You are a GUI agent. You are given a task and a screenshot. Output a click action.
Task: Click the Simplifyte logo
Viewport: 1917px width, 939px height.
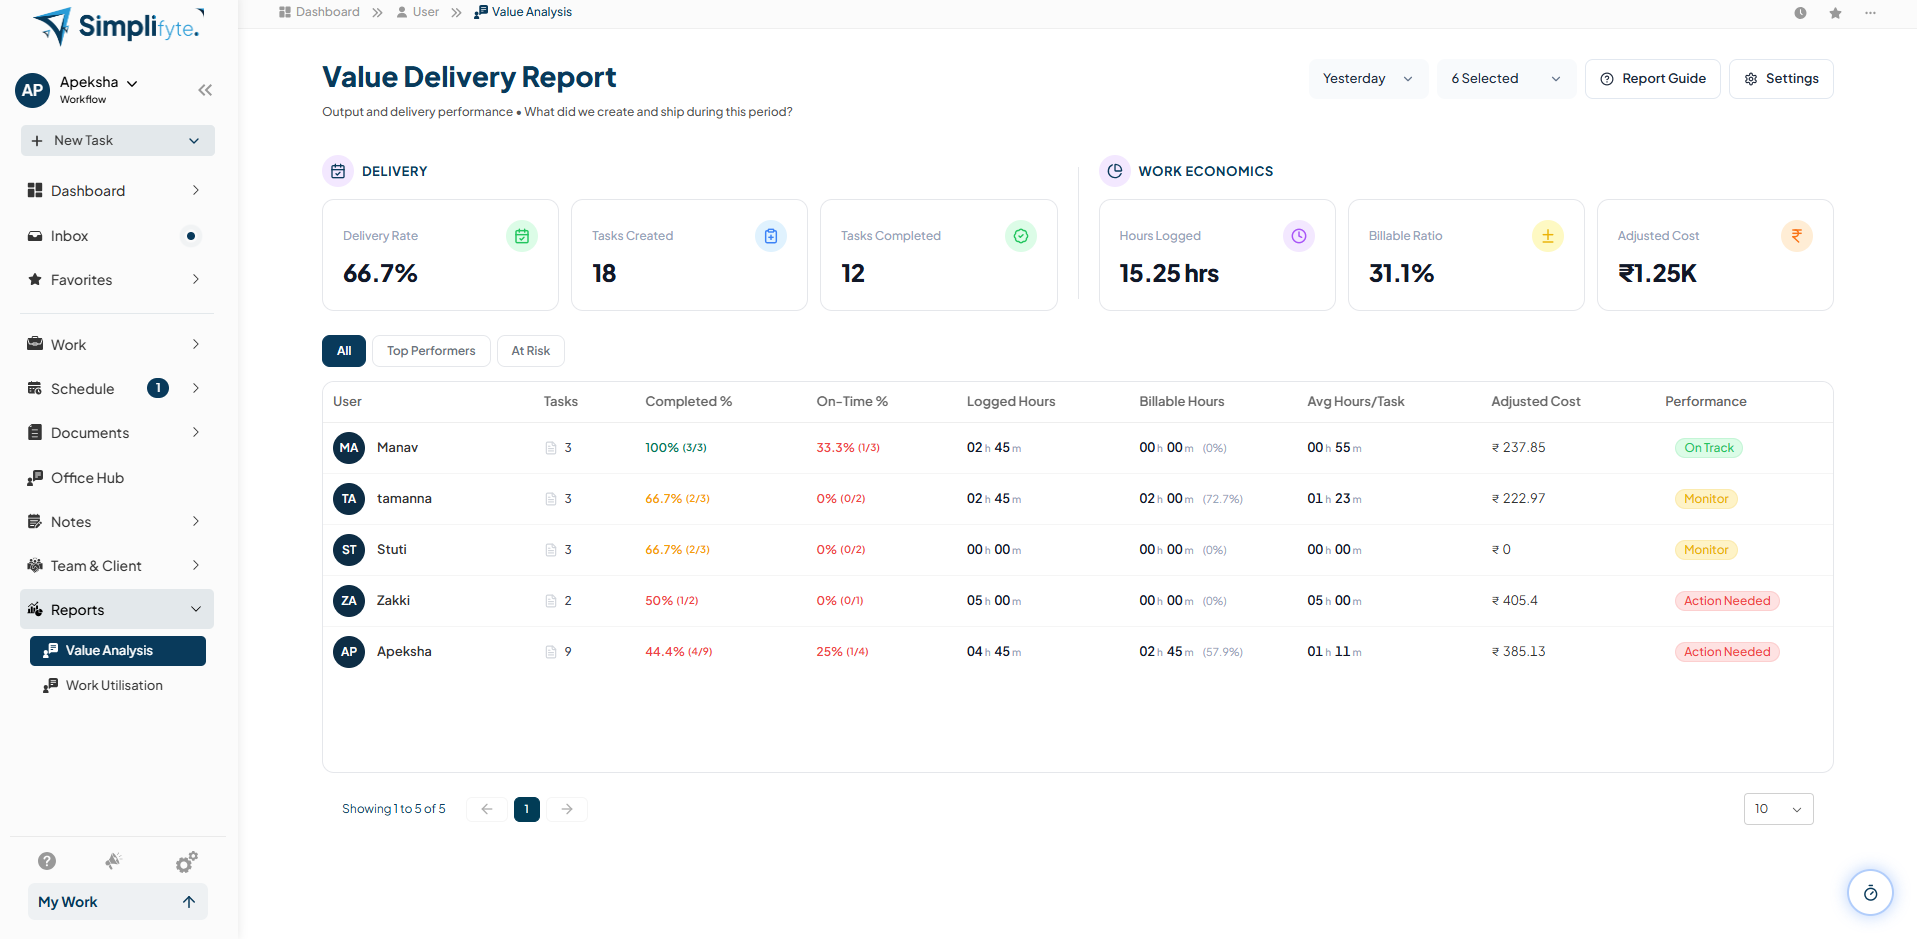pos(118,26)
